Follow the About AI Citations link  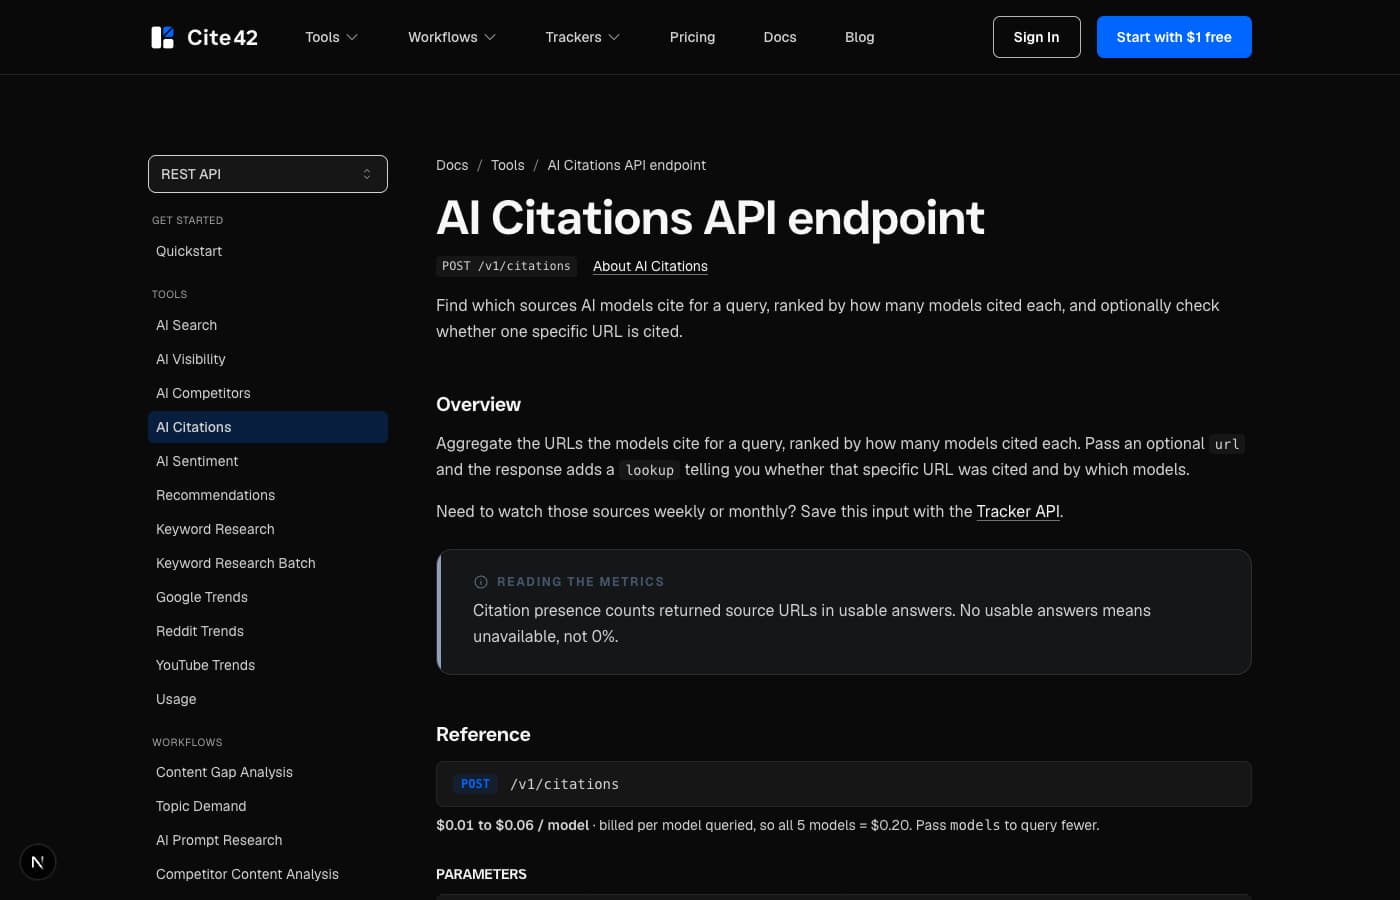point(650,266)
